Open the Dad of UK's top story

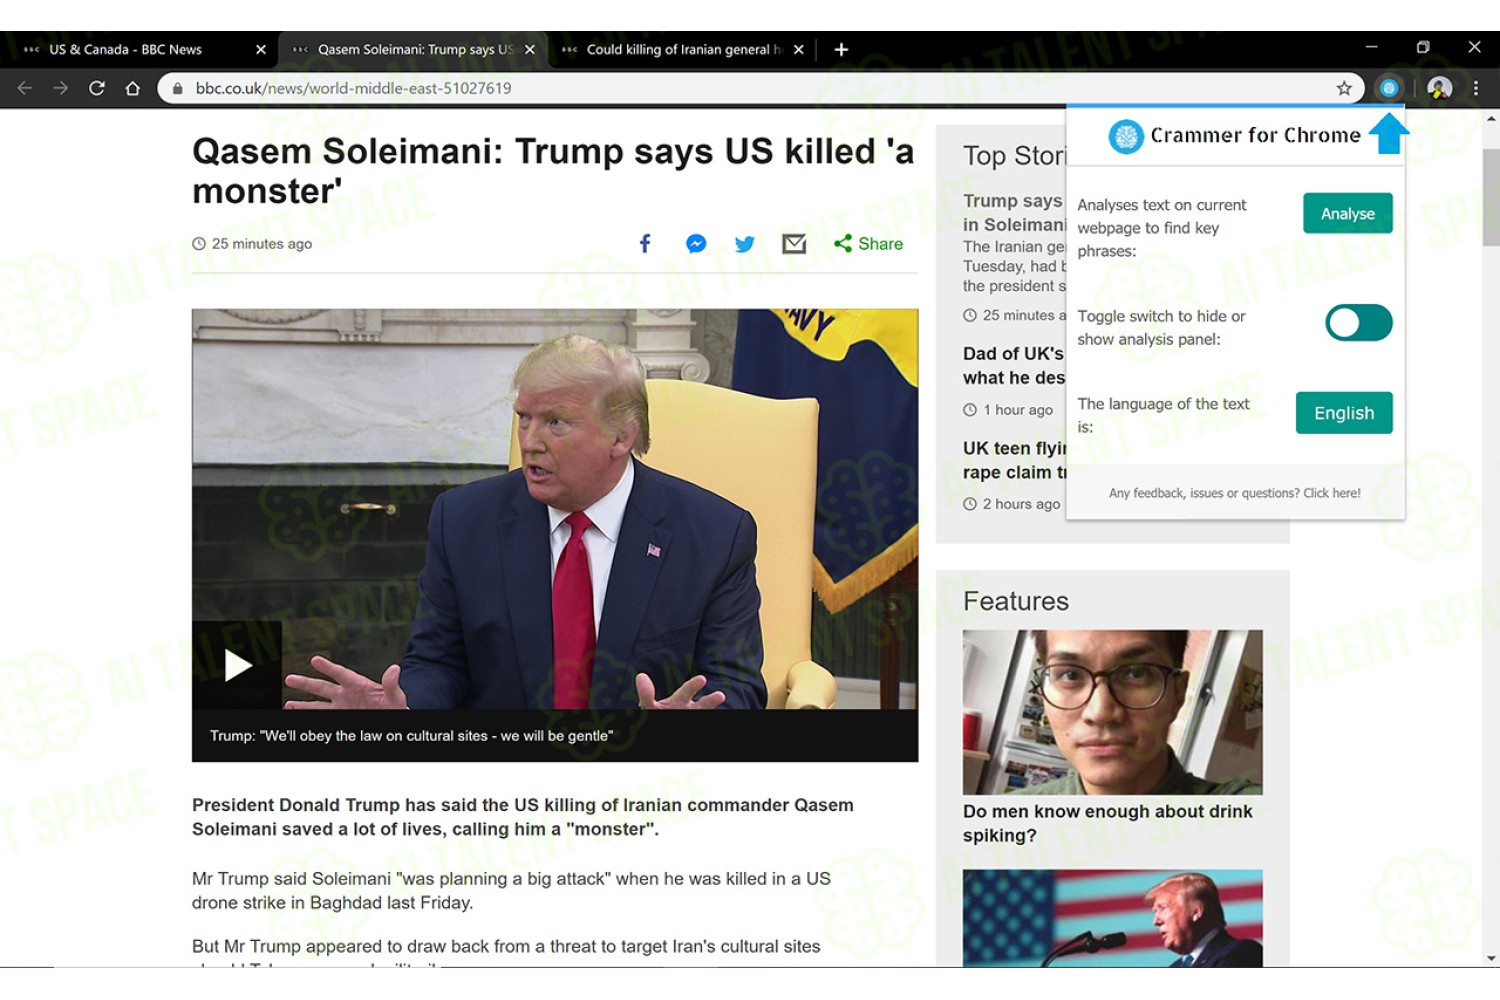point(1014,366)
